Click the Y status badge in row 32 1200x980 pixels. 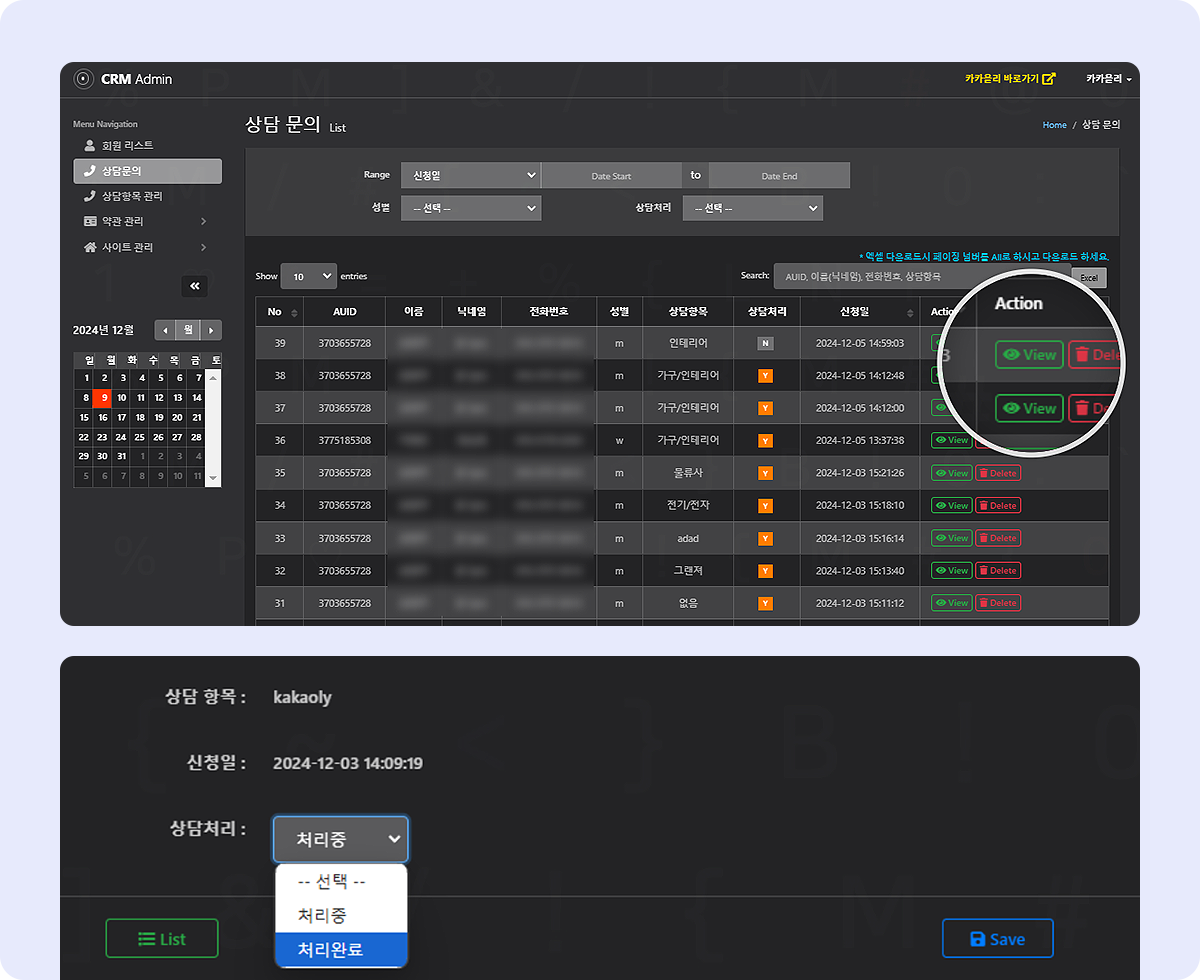pyautogui.click(x=766, y=570)
